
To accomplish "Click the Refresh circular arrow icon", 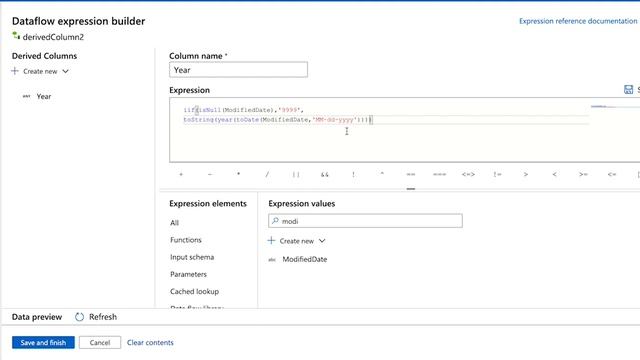I will [79, 317].
